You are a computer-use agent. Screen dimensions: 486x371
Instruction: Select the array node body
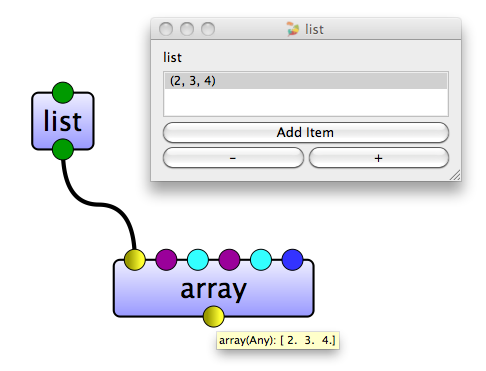pos(213,289)
